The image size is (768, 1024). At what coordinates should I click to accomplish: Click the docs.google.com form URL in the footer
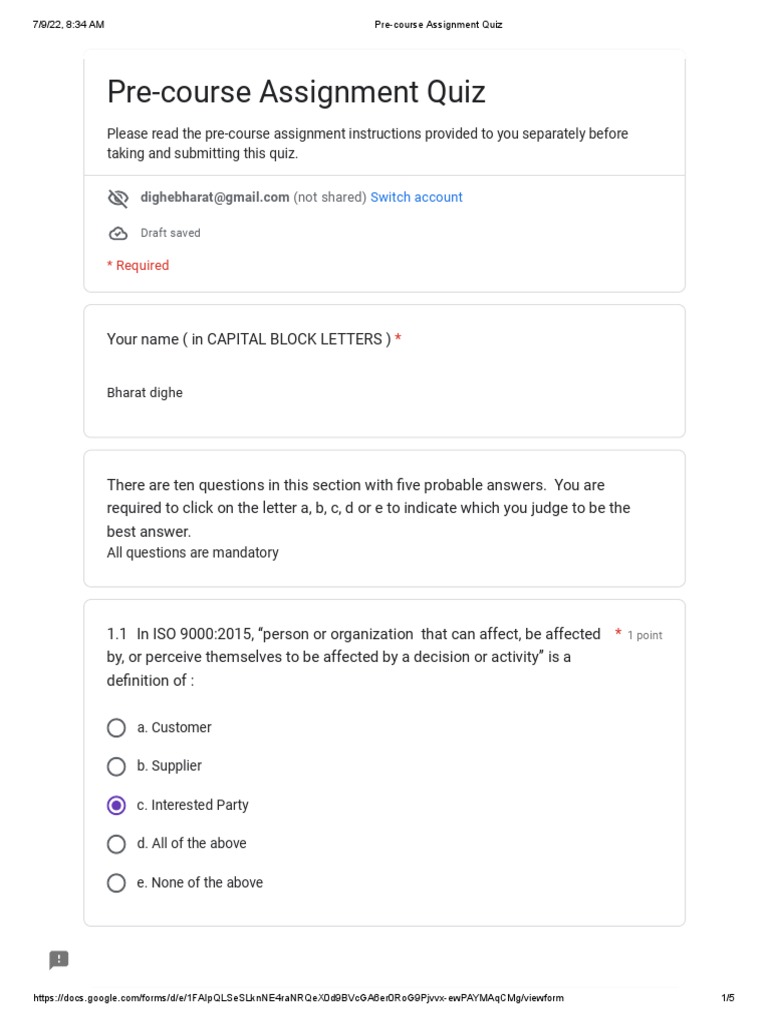[x=298, y=998]
